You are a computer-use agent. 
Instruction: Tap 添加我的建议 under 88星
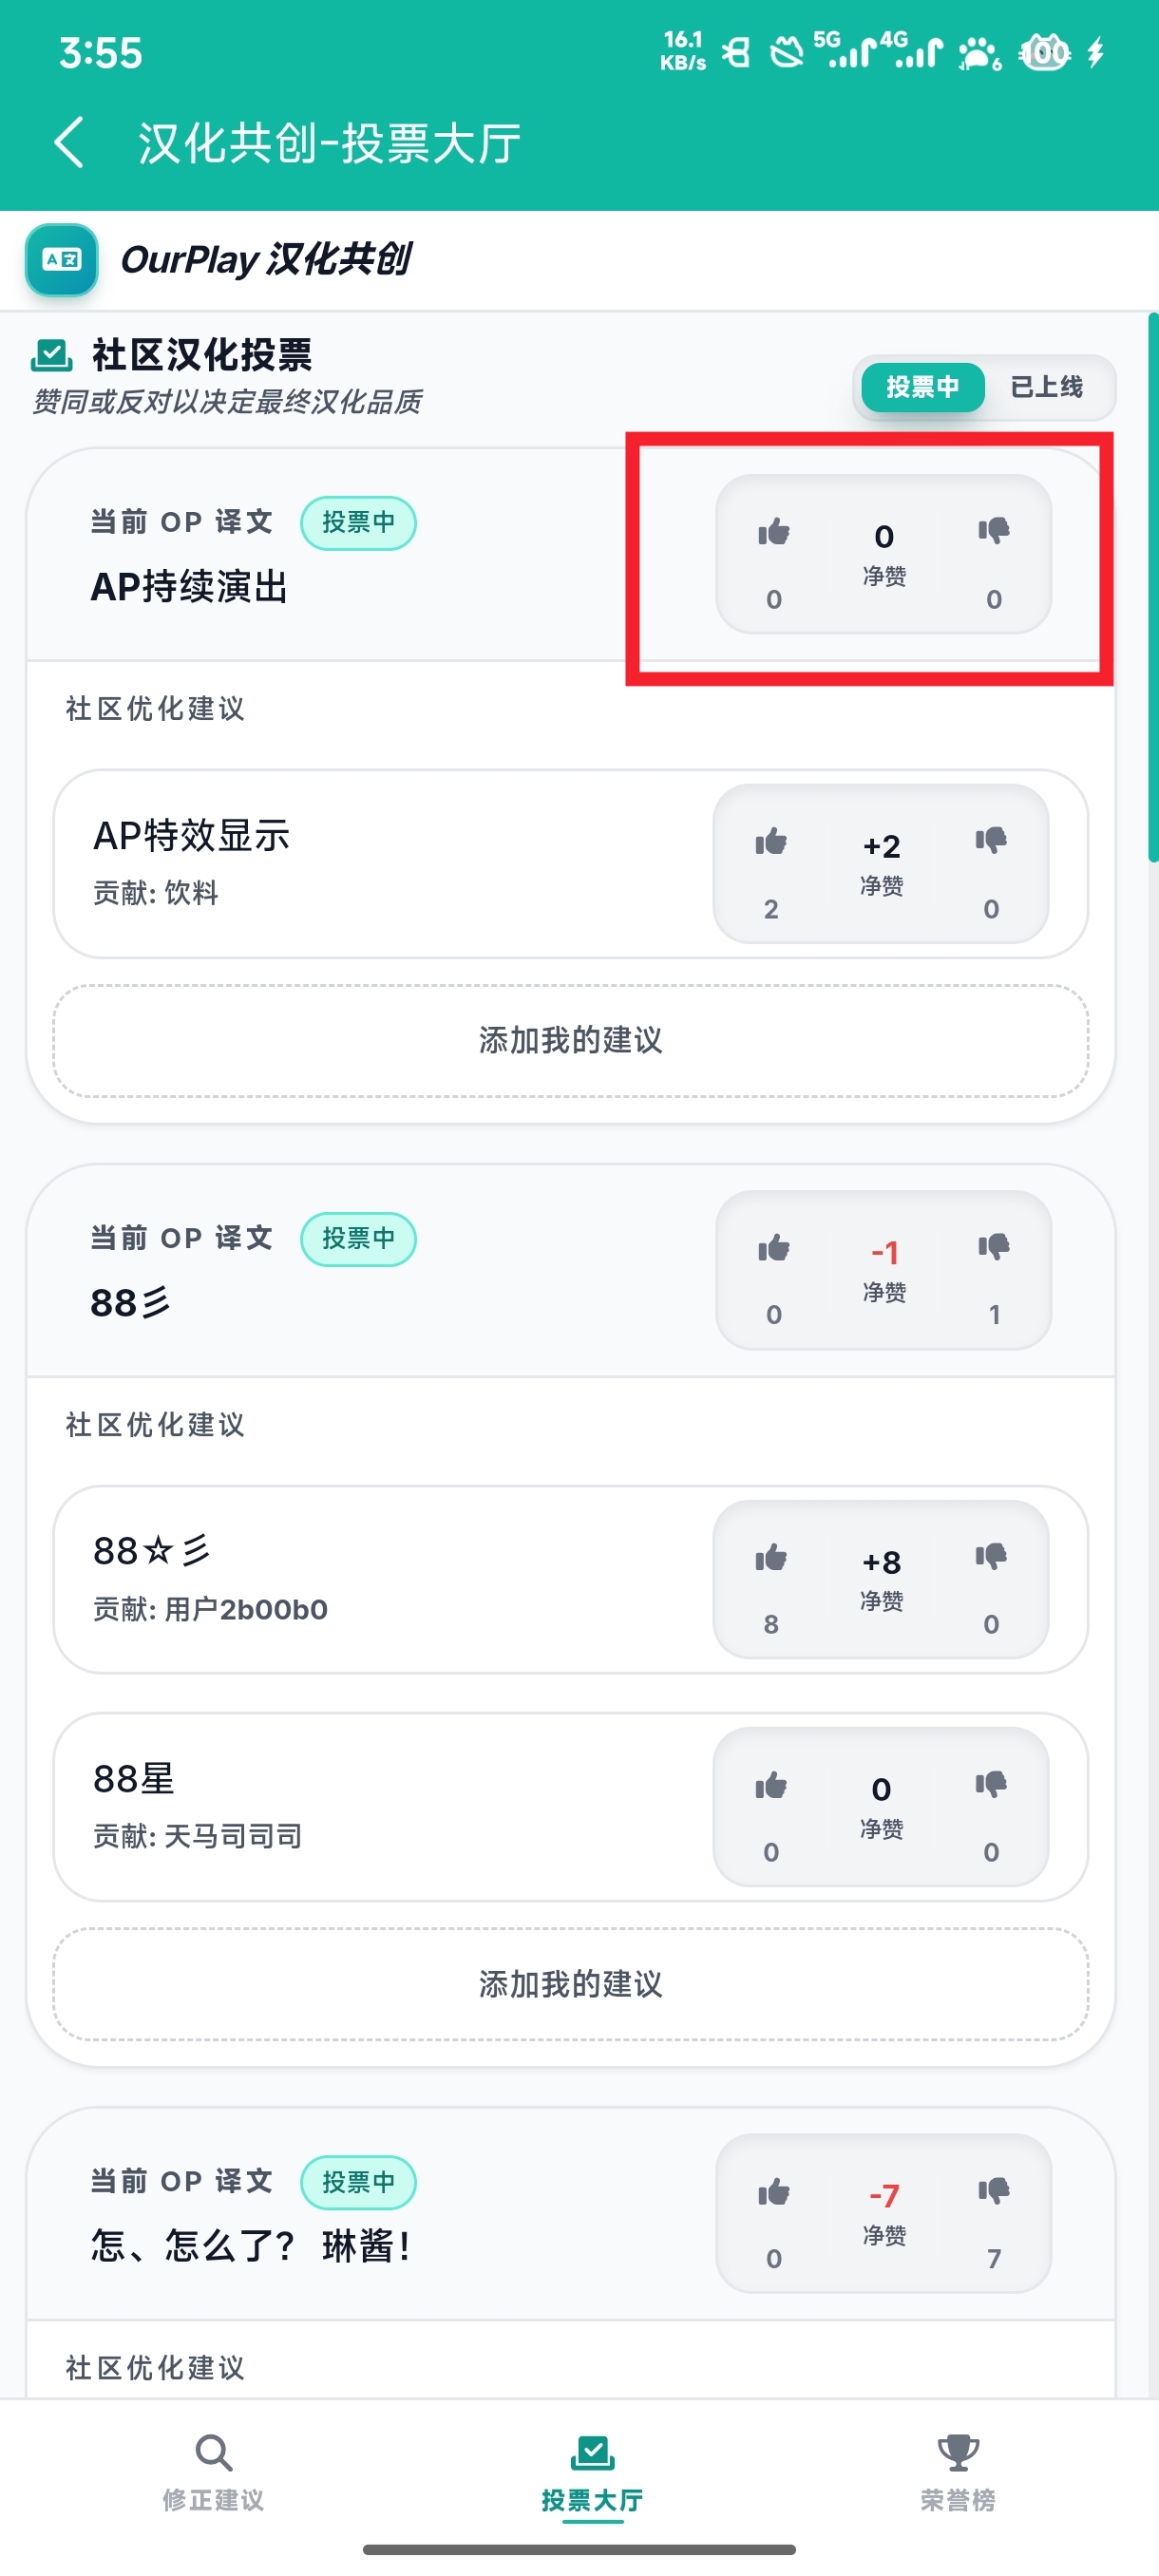[570, 1984]
